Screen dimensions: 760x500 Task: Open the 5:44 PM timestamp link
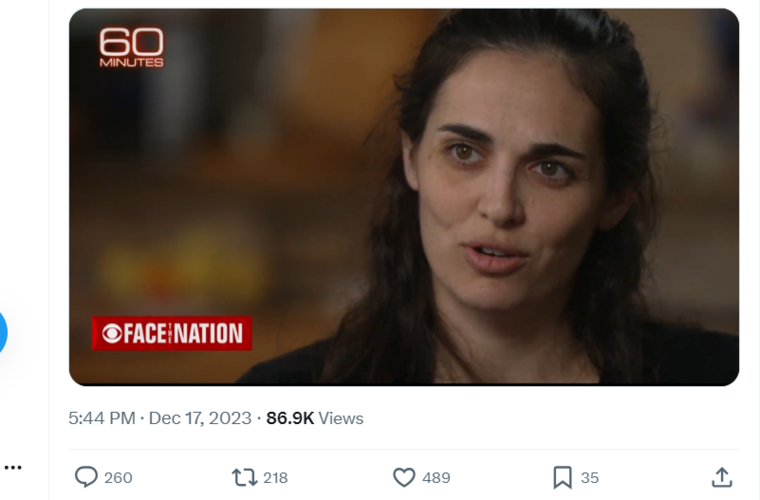tap(102, 418)
